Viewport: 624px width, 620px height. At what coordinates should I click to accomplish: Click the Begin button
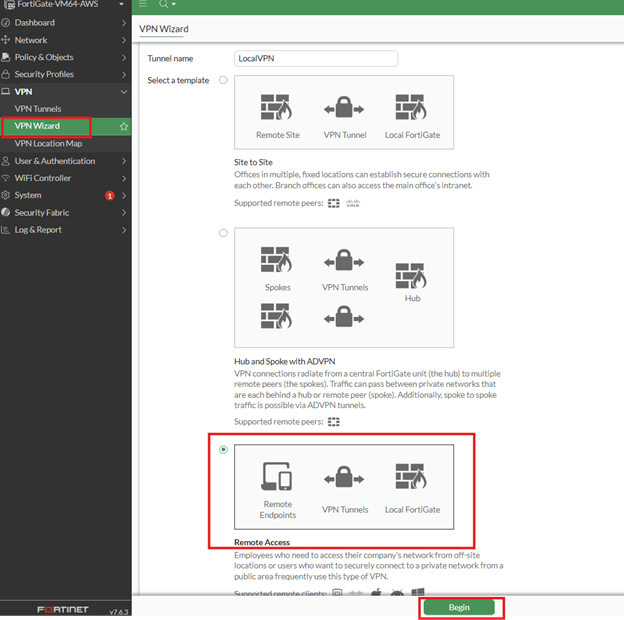pyautogui.click(x=459, y=607)
